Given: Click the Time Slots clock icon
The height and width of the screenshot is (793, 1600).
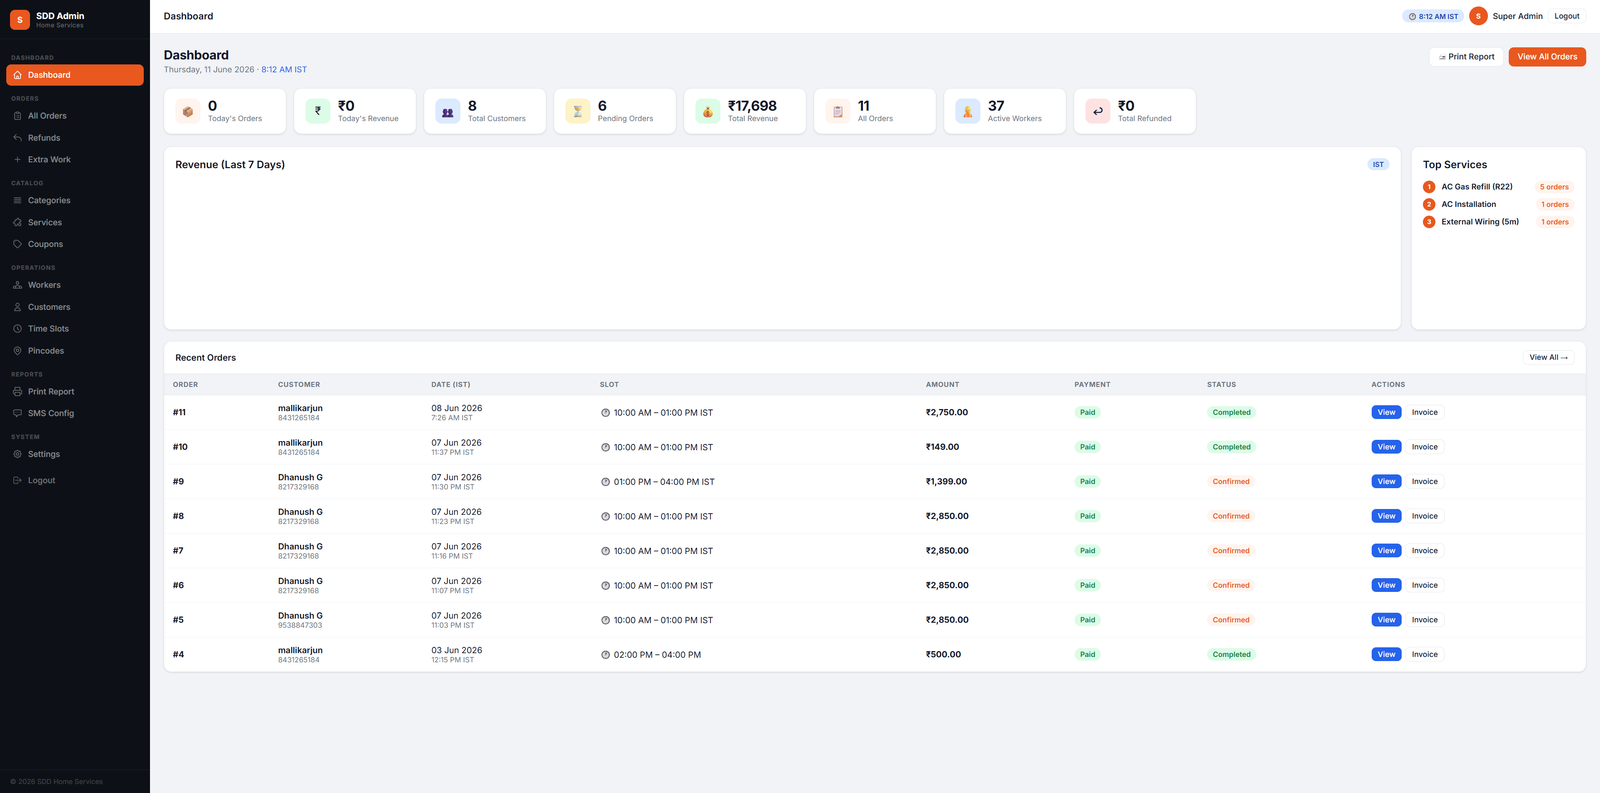Looking at the screenshot, I should (17, 329).
